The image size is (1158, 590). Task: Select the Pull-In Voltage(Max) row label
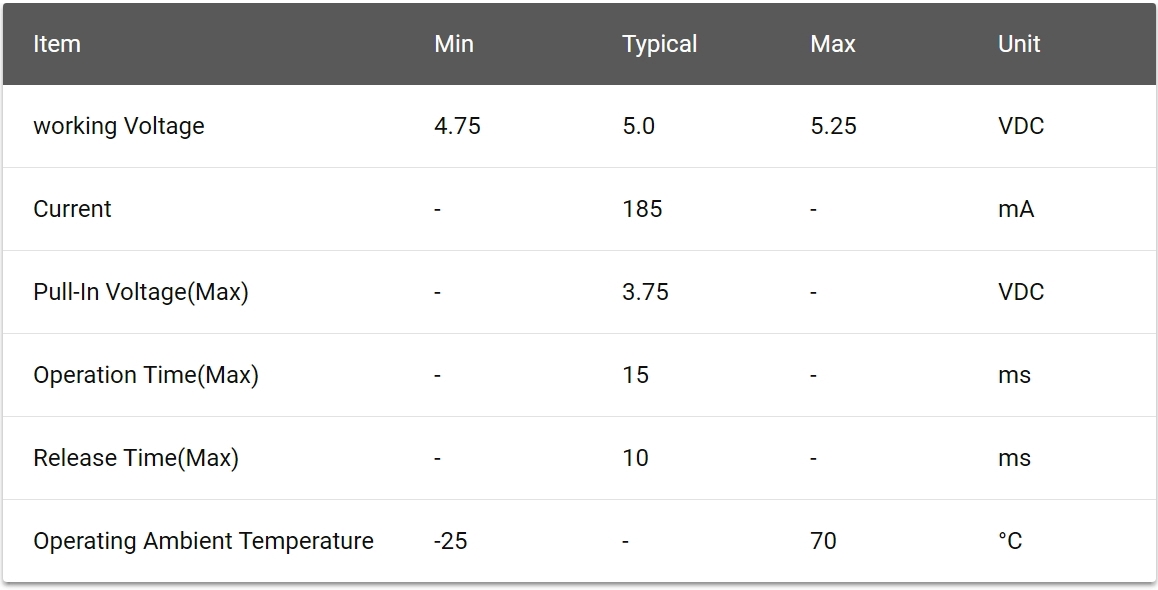tap(141, 292)
